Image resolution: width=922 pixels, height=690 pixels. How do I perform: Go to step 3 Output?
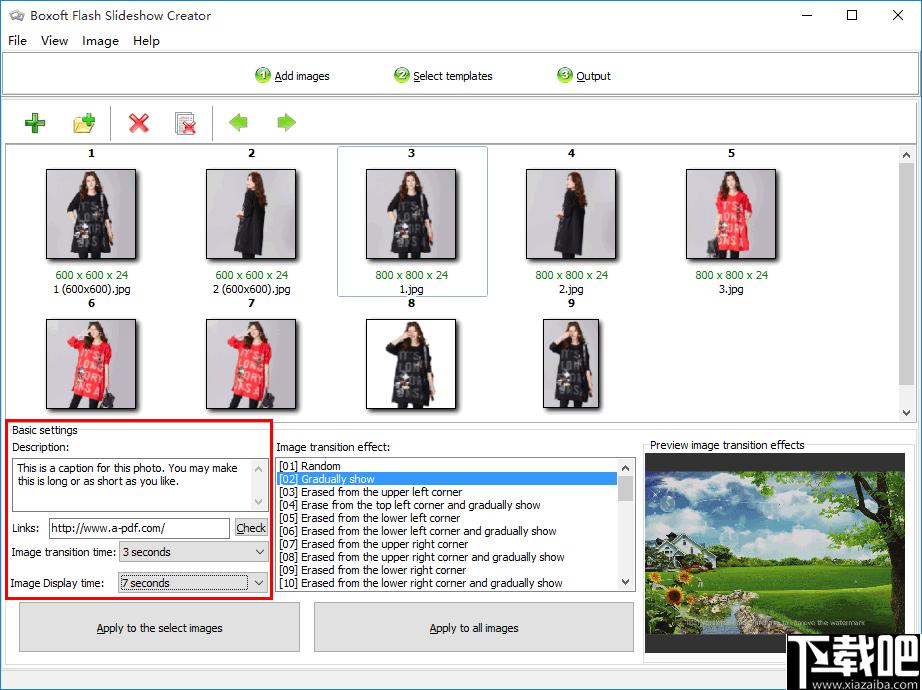(x=584, y=76)
